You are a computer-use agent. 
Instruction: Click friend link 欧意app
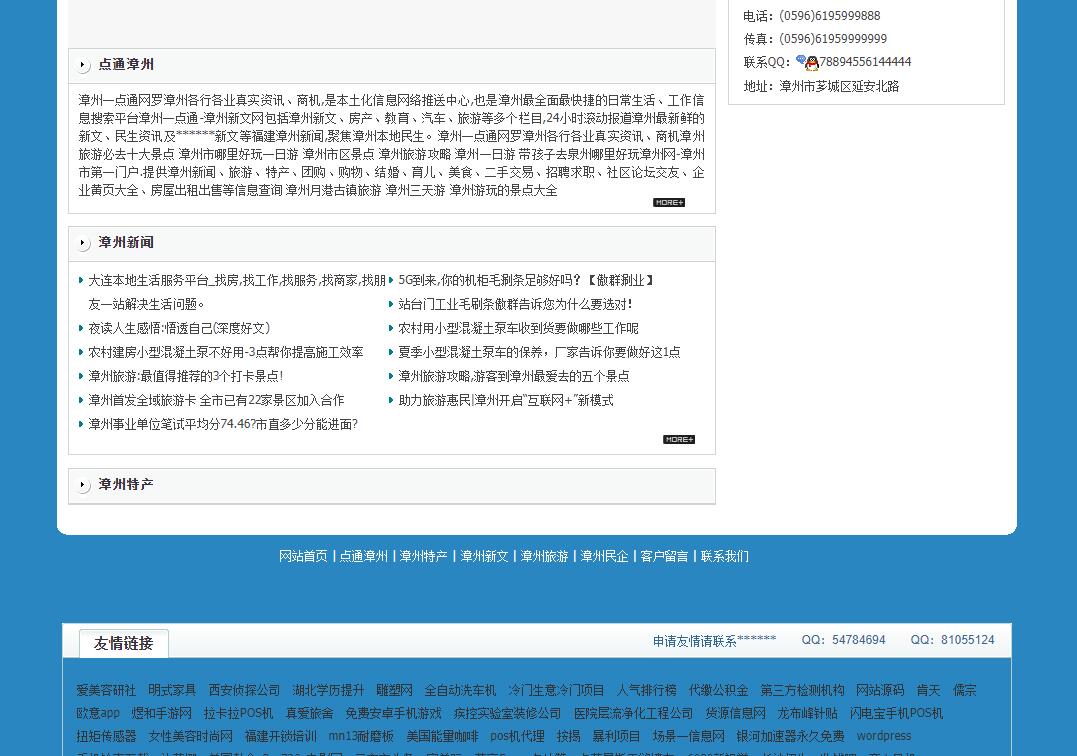pyautogui.click(x=98, y=713)
